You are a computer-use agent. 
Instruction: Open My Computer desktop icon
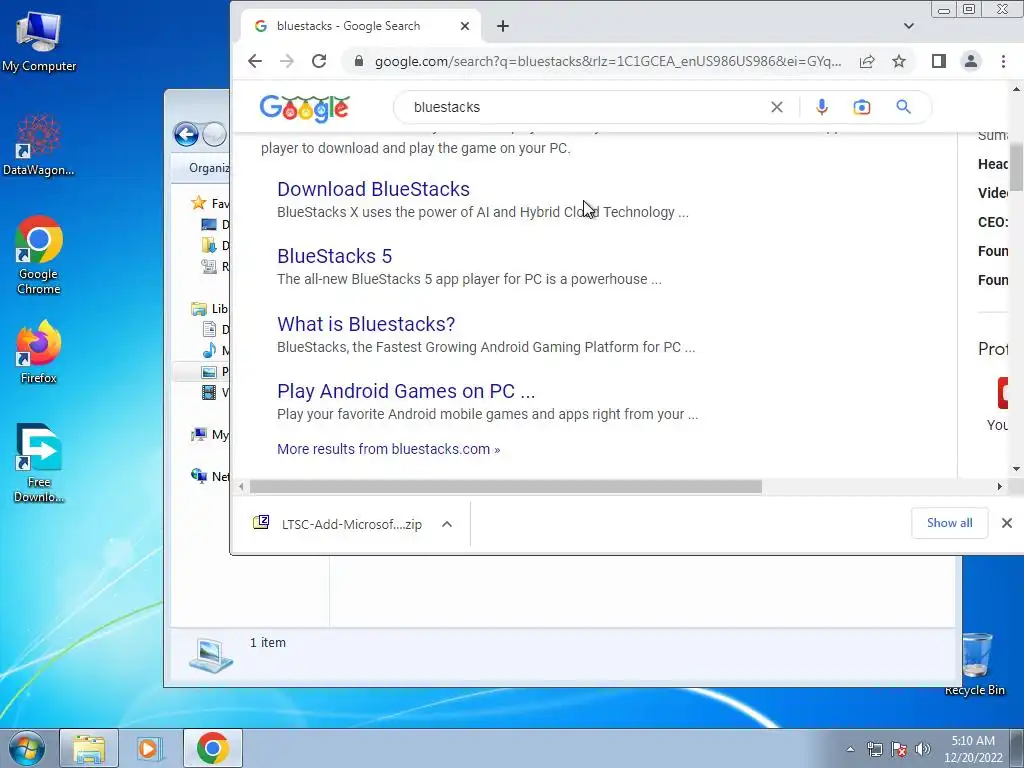click(x=39, y=42)
